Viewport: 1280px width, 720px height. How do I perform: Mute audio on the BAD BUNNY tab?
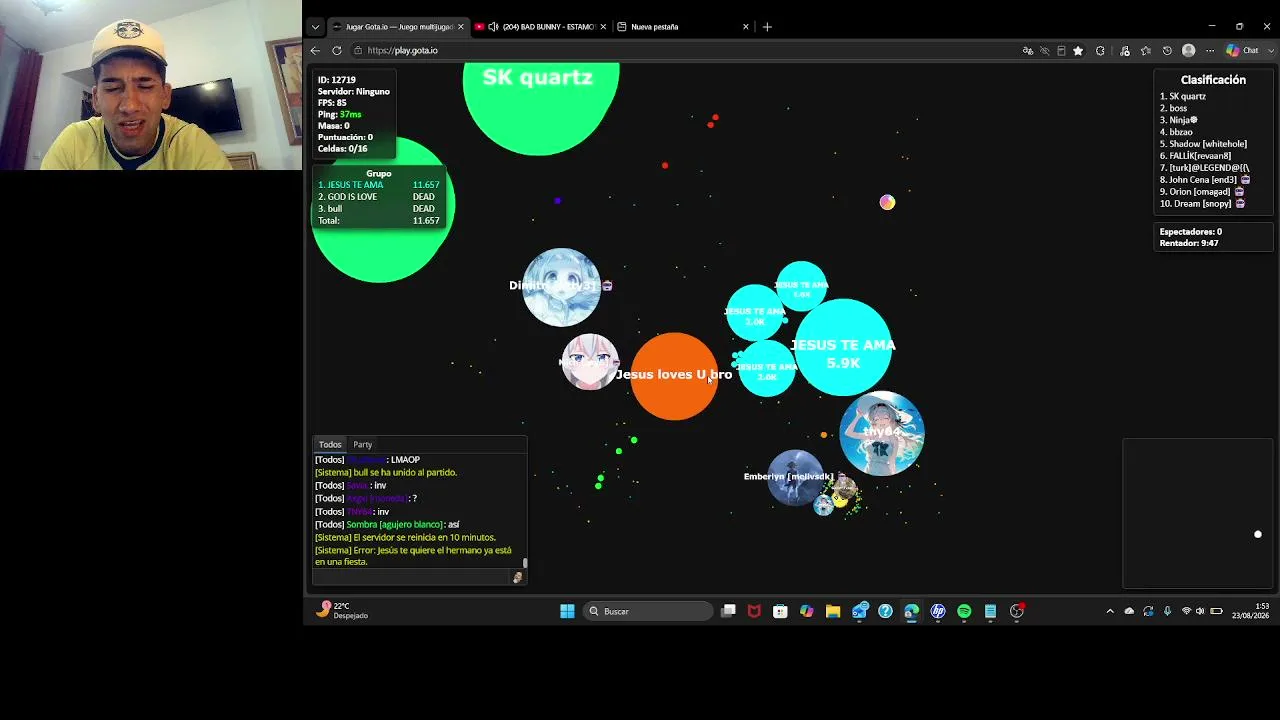tap(493, 27)
